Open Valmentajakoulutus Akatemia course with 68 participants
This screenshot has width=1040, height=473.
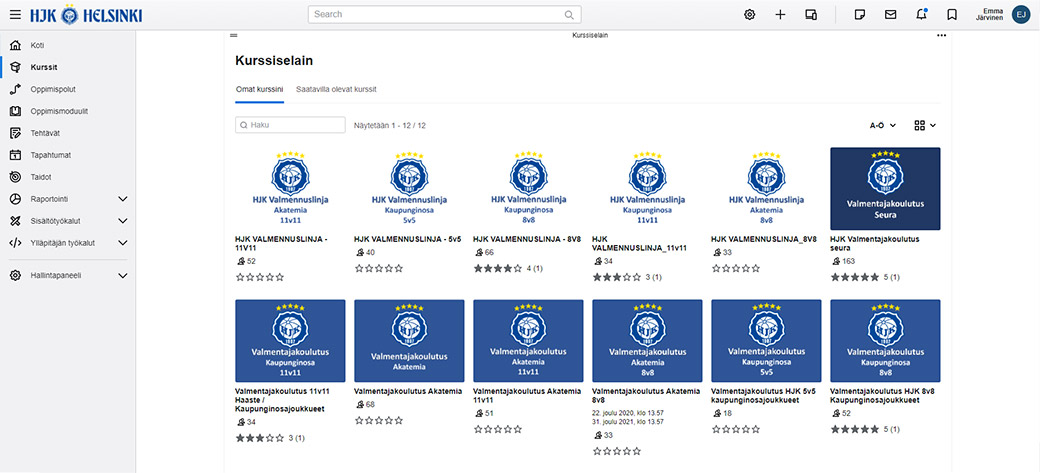[408, 391]
